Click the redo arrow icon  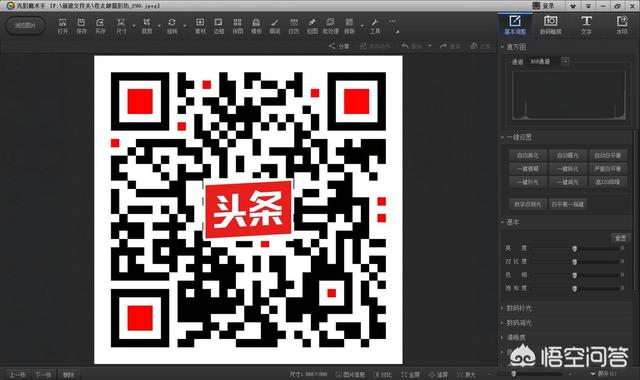[443, 46]
